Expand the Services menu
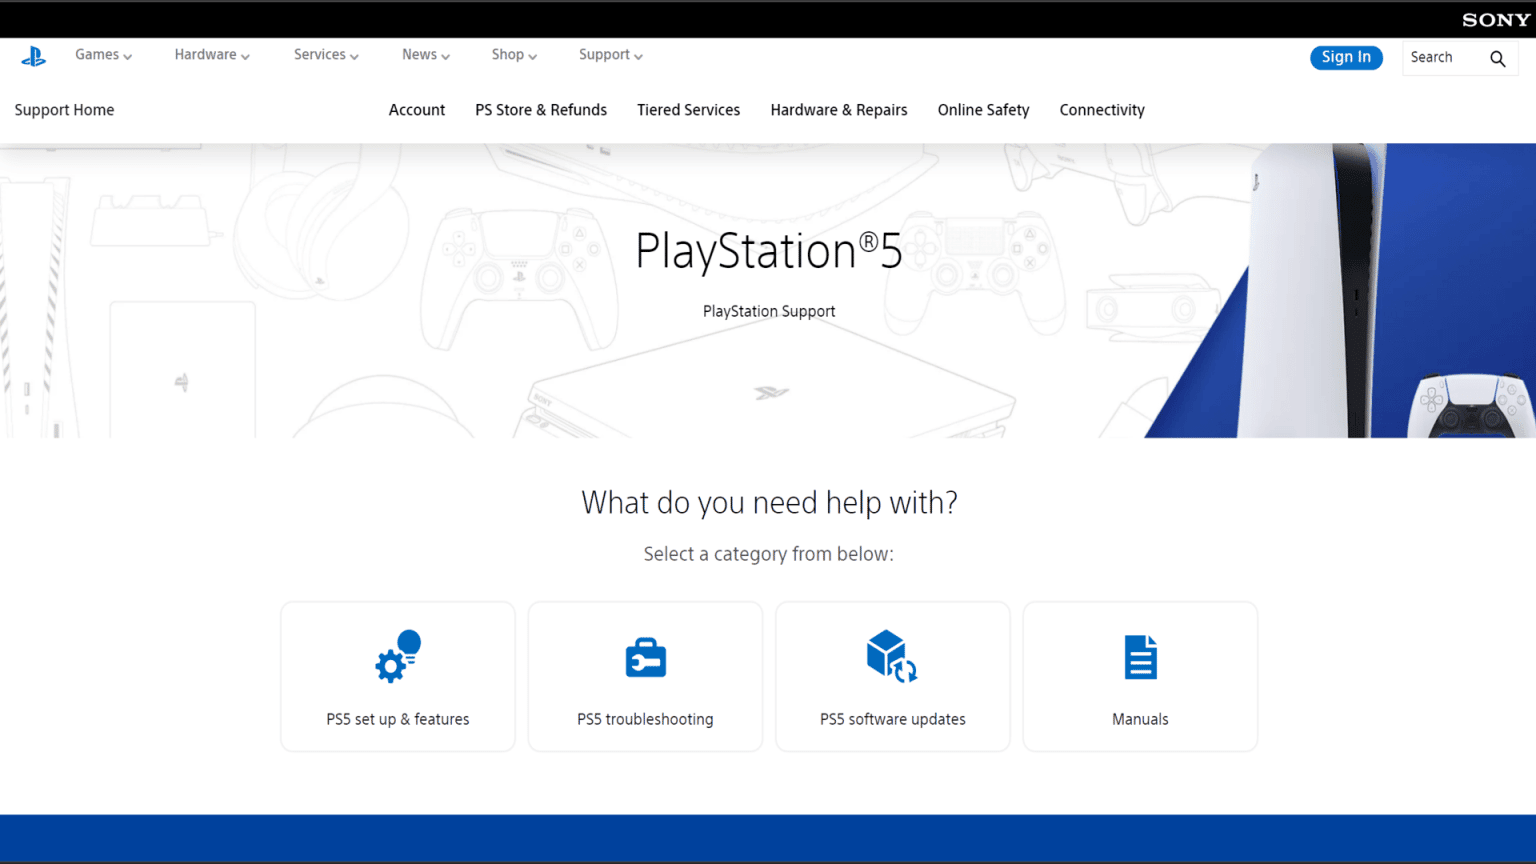 click(325, 55)
